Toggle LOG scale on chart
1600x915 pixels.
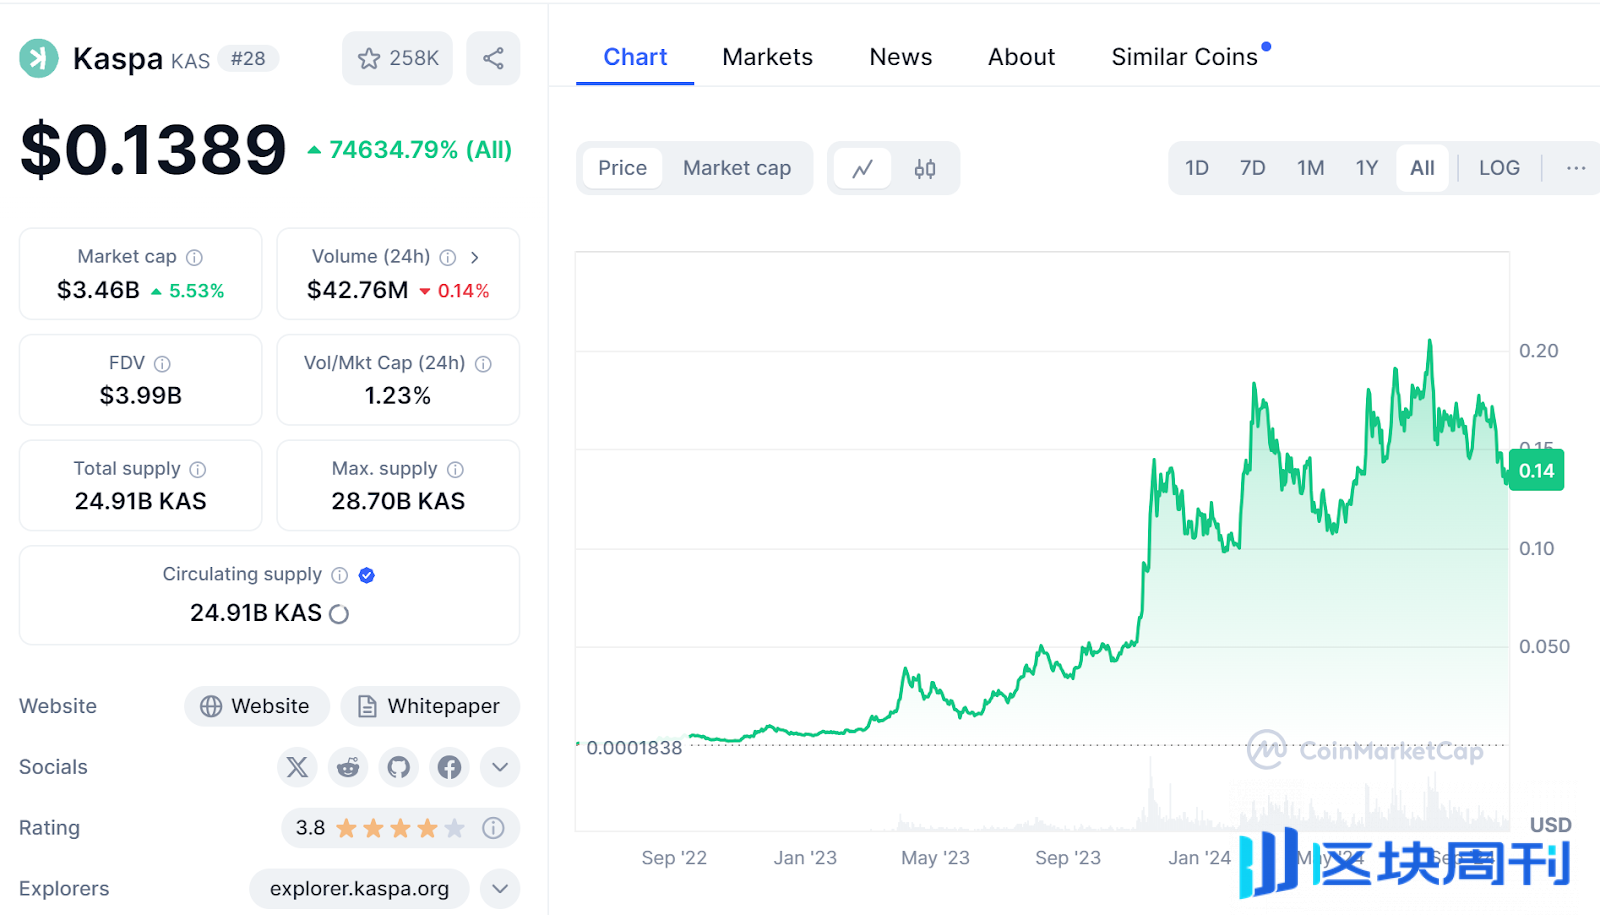click(1499, 168)
